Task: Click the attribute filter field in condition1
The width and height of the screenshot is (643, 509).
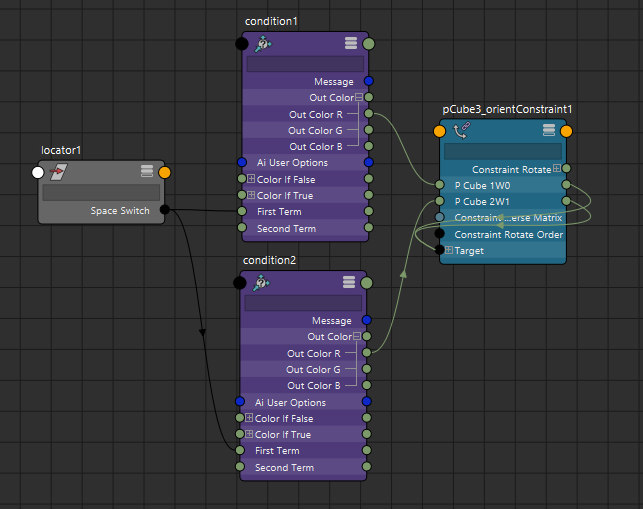Action: (x=305, y=64)
